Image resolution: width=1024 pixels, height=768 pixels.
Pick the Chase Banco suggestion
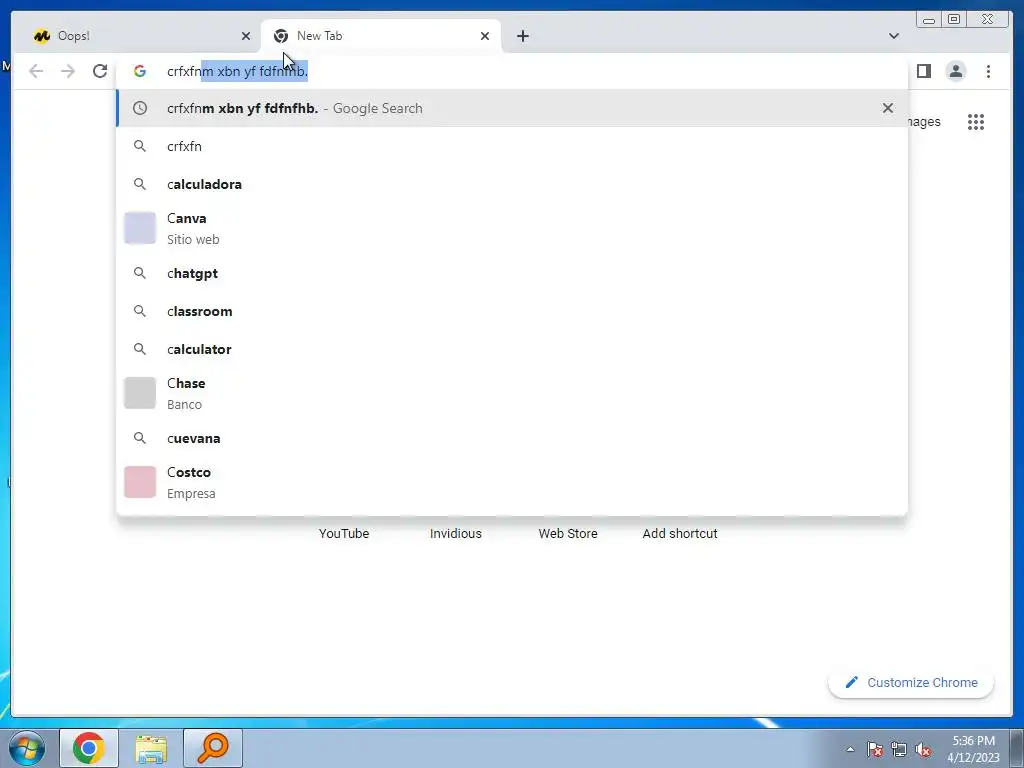pyautogui.click(x=512, y=393)
